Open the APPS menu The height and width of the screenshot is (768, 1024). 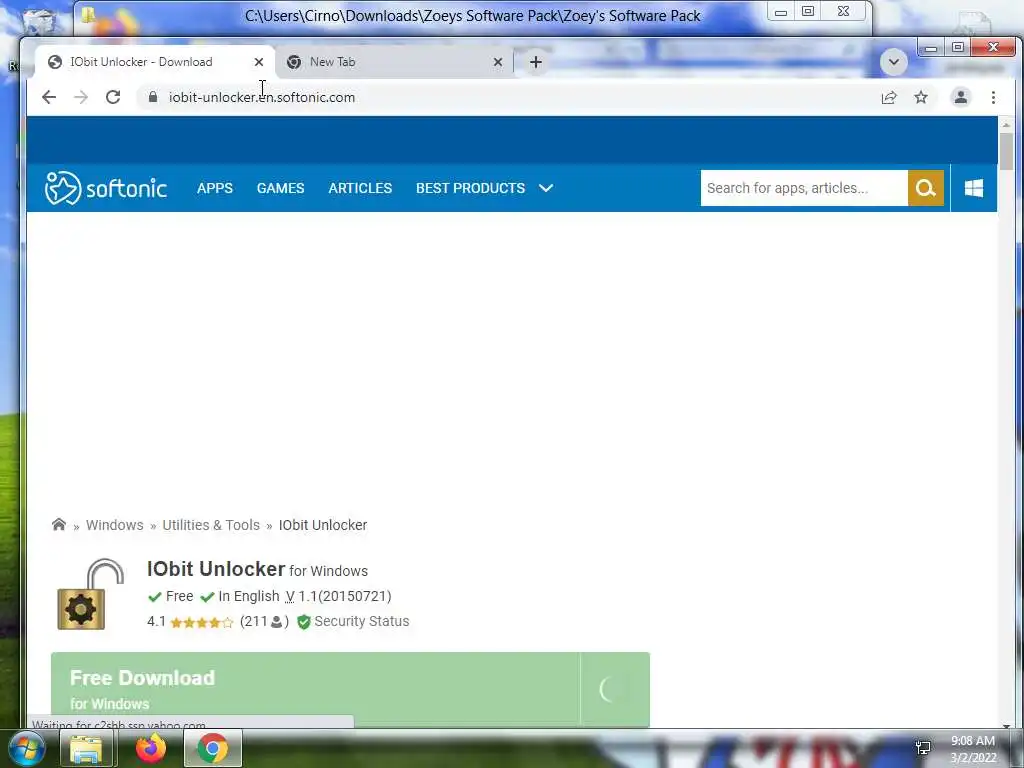pyautogui.click(x=215, y=188)
